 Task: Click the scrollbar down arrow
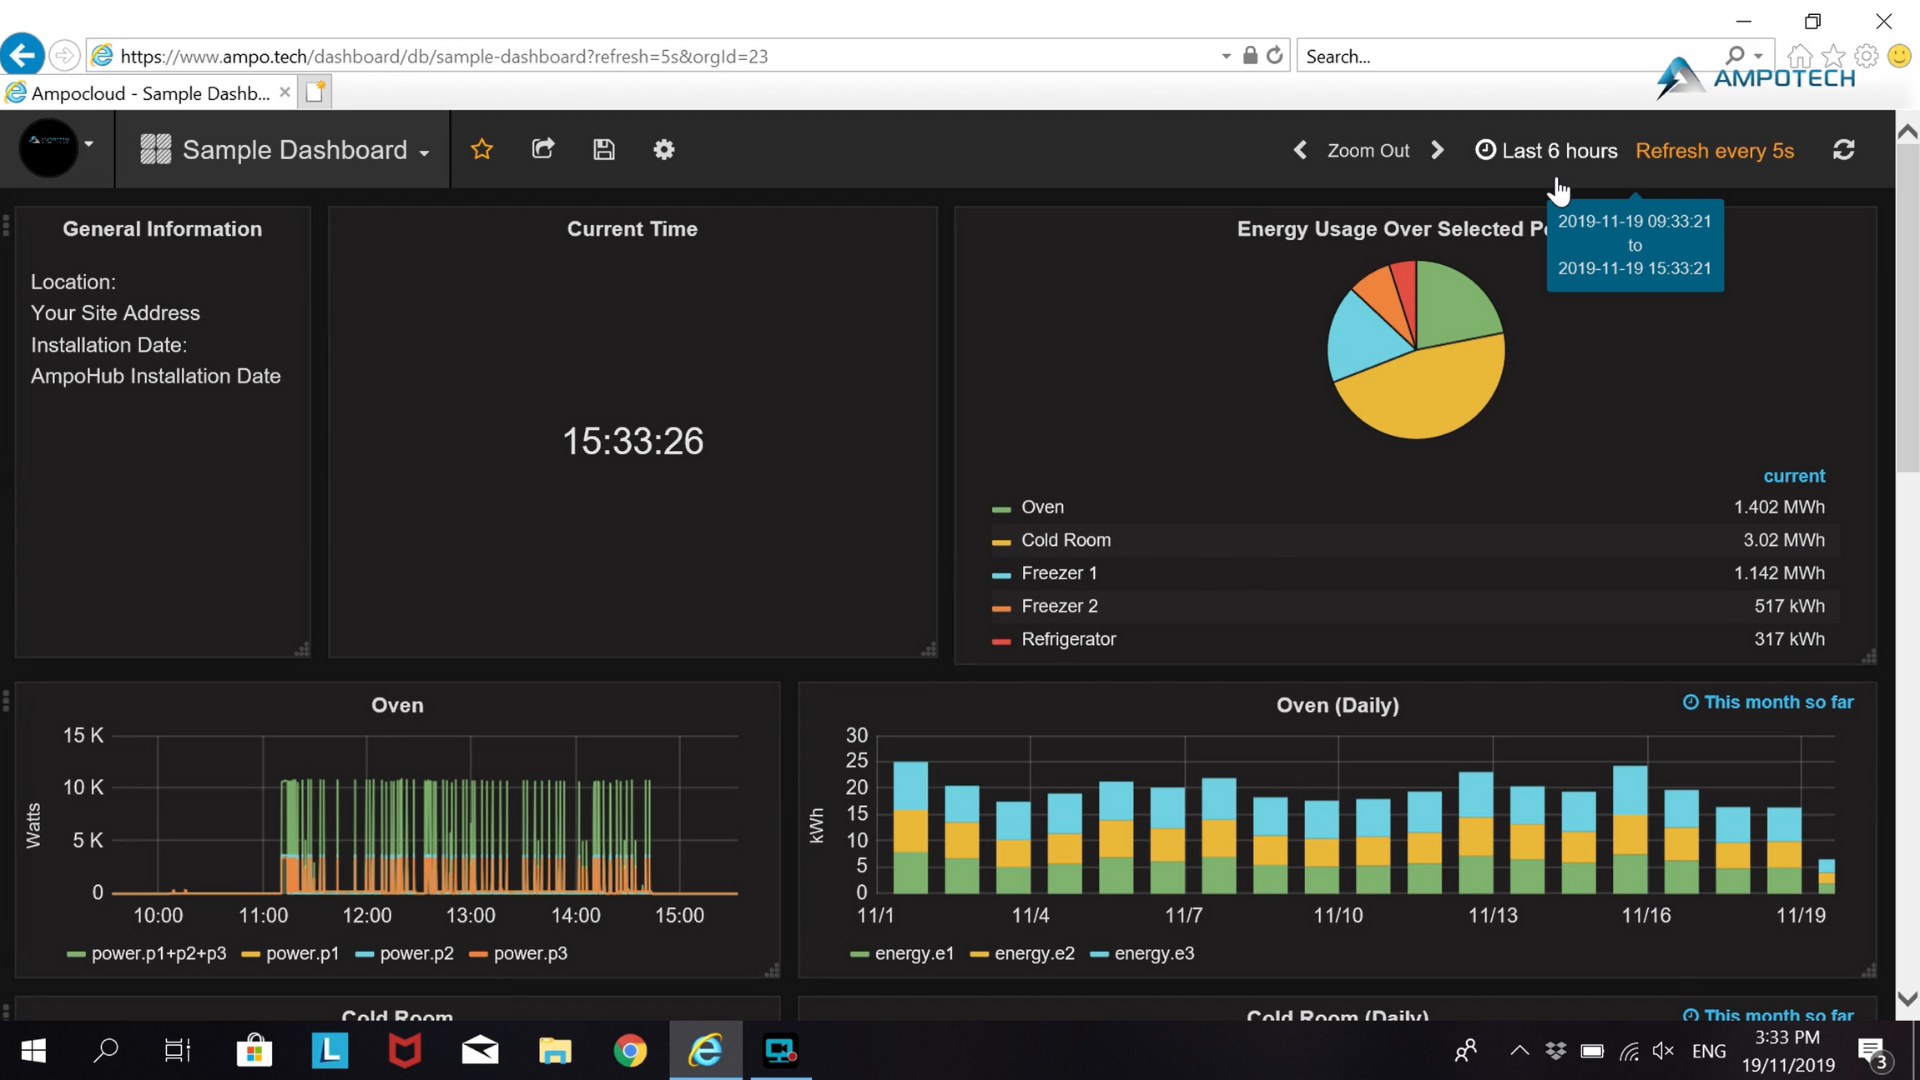[x=1907, y=999]
